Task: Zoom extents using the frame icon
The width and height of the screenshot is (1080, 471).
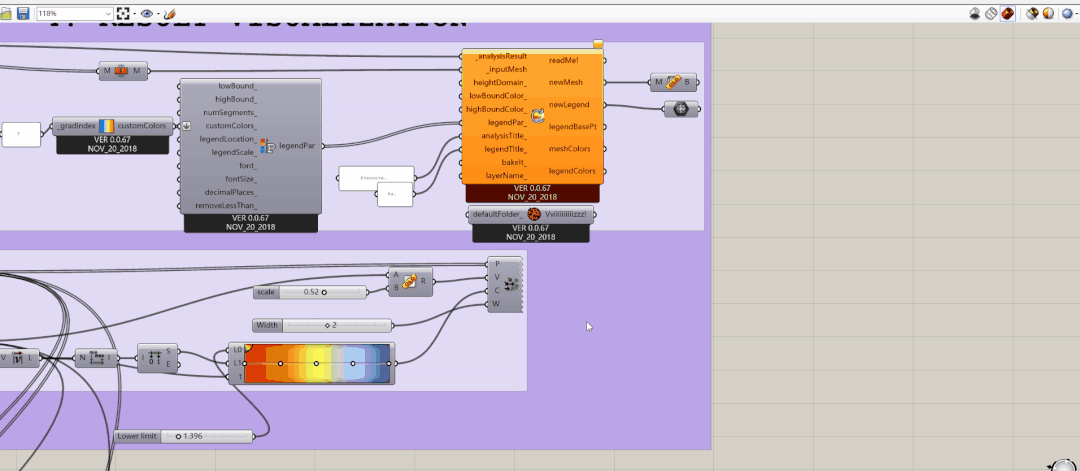Action: (123, 13)
